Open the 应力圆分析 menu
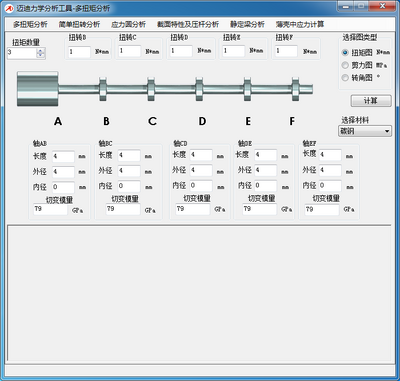 [x=128, y=24]
